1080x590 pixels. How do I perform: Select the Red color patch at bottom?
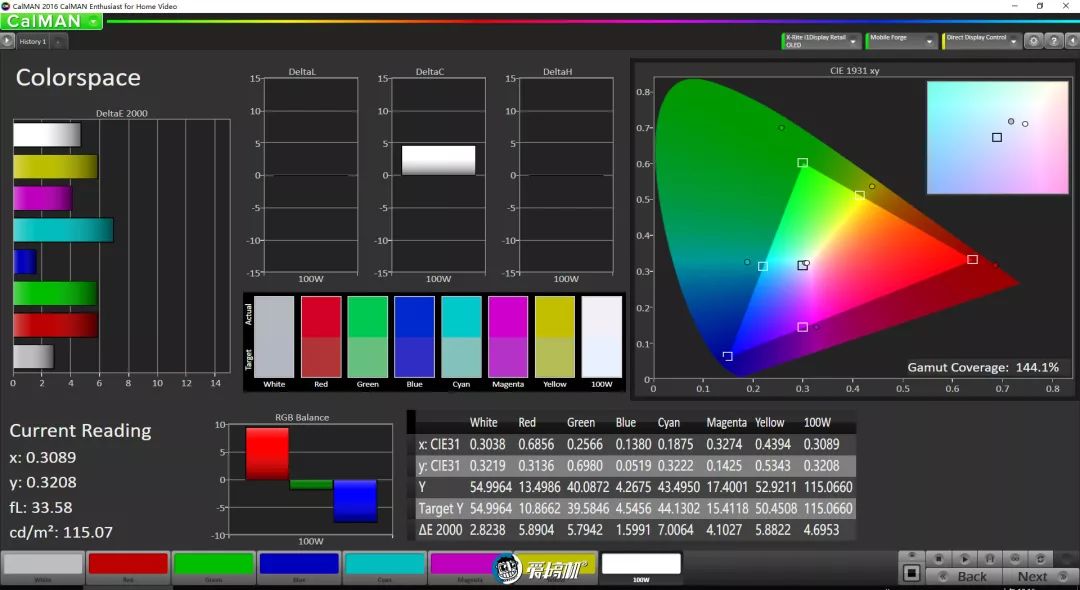(128, 565)
